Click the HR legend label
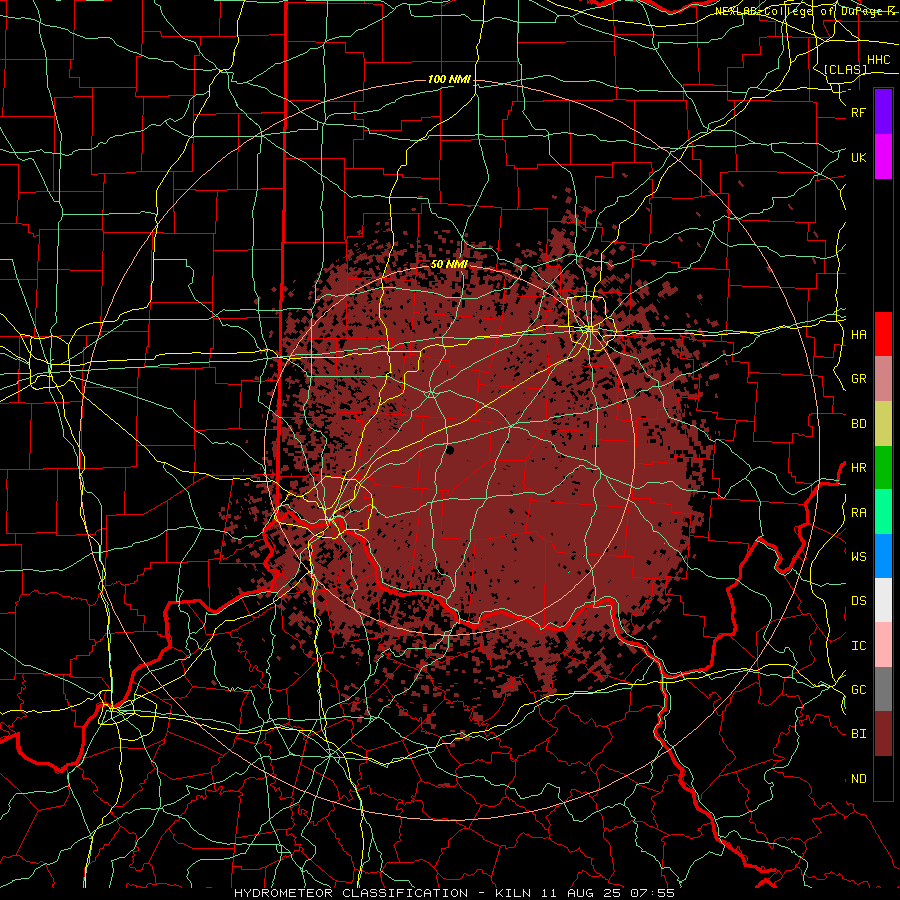 click(858, 468)
